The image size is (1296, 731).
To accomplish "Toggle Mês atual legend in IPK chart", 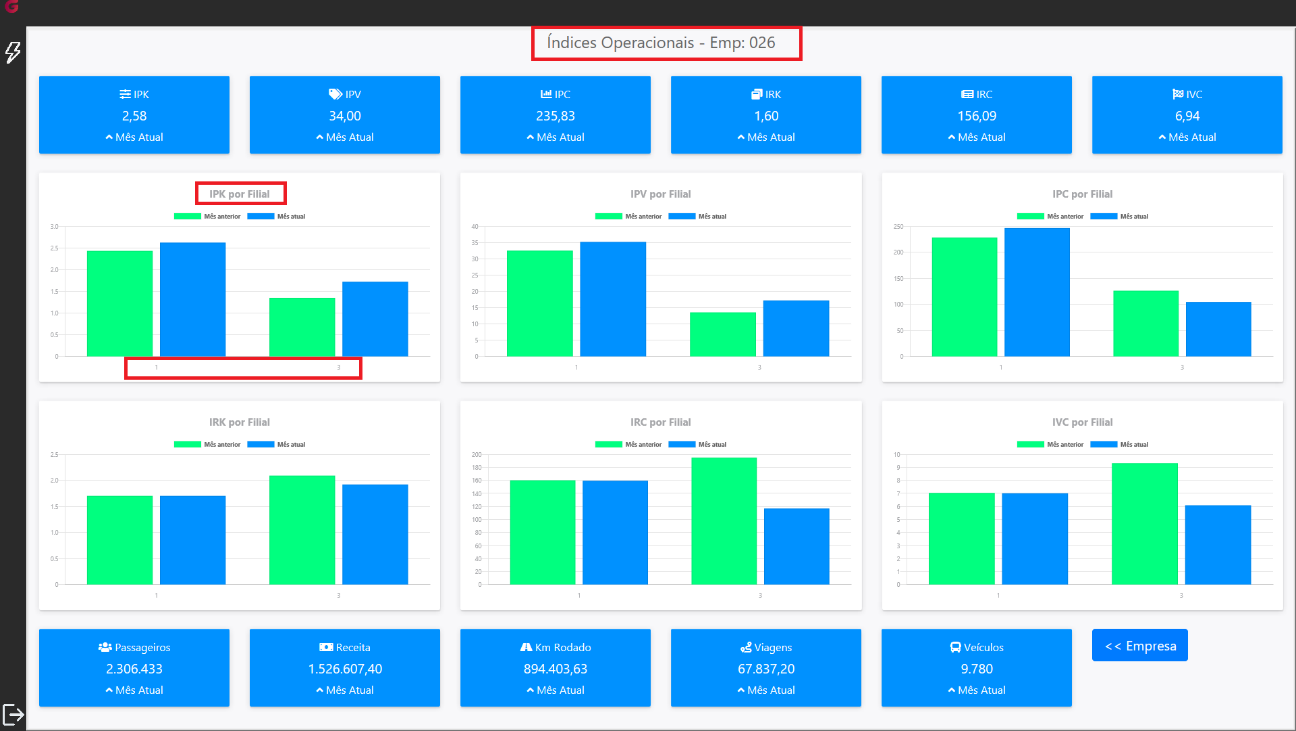I will click(275, 216).
